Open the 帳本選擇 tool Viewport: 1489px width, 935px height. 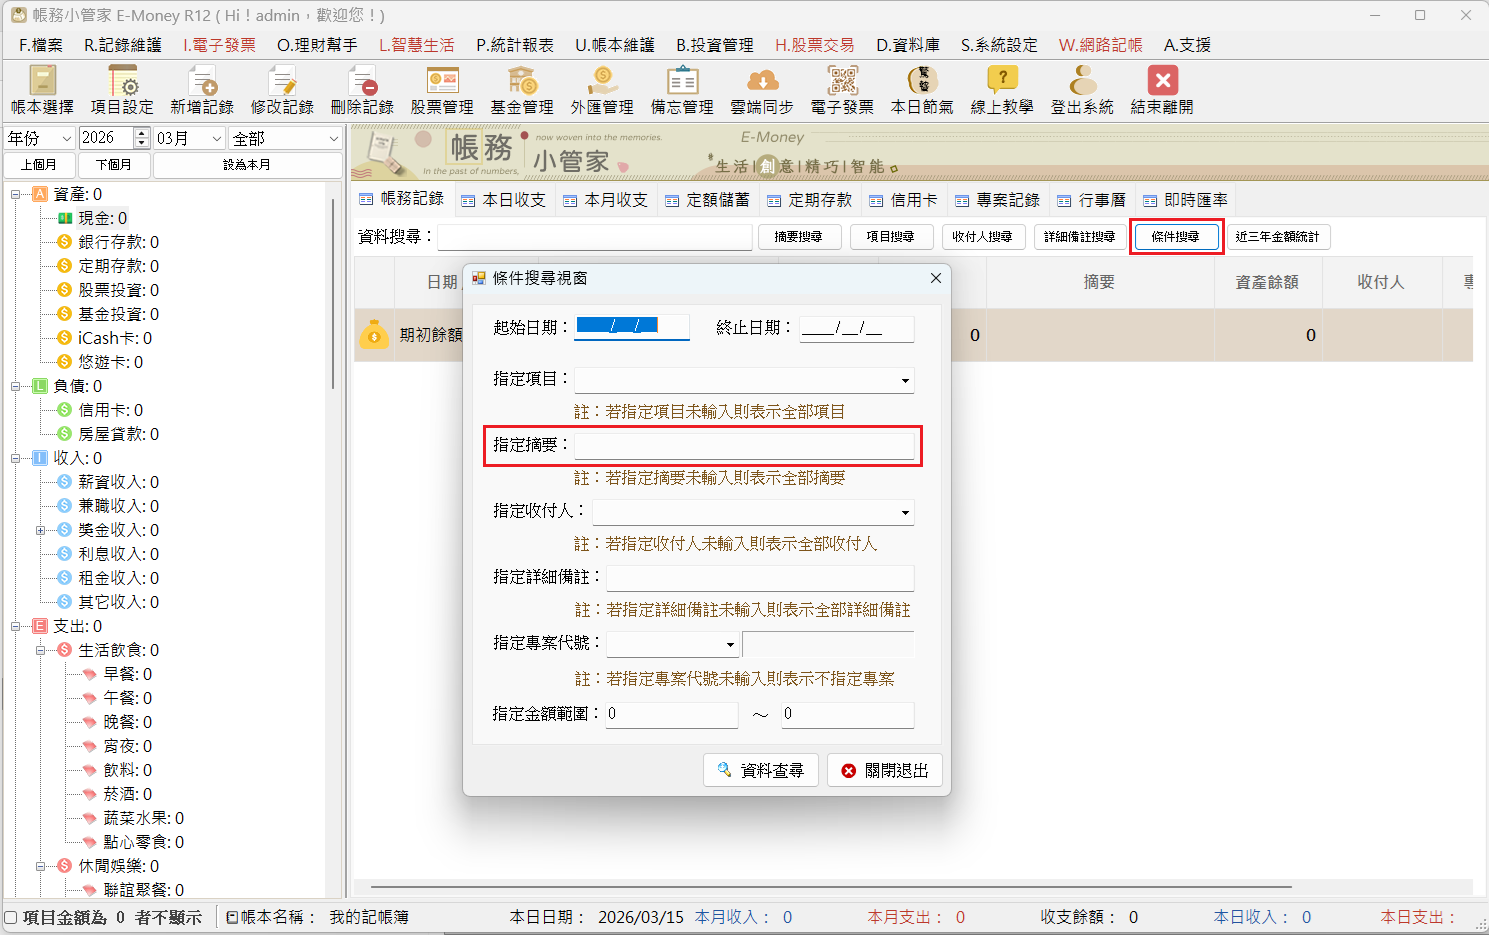pyautogui.click(x=40, y=88)
